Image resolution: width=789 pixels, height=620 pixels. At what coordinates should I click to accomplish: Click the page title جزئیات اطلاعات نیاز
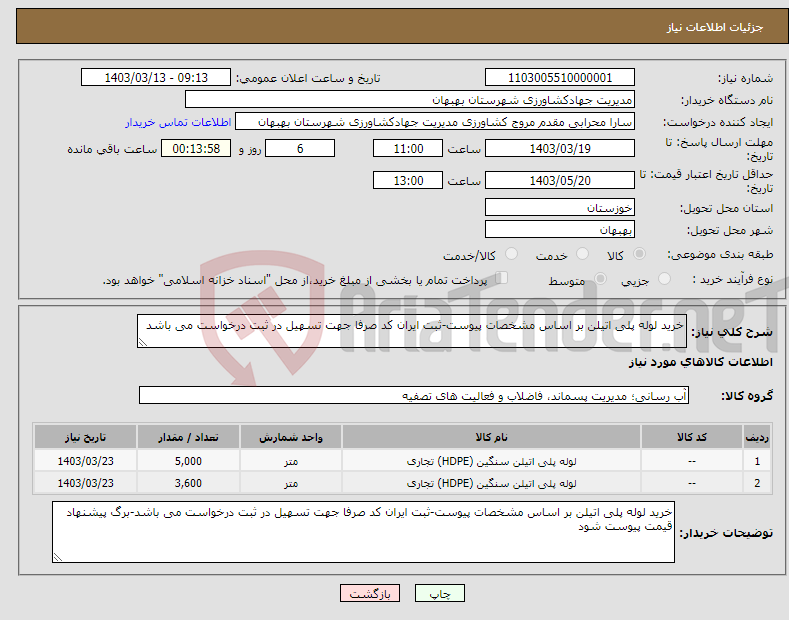[715, 27]
